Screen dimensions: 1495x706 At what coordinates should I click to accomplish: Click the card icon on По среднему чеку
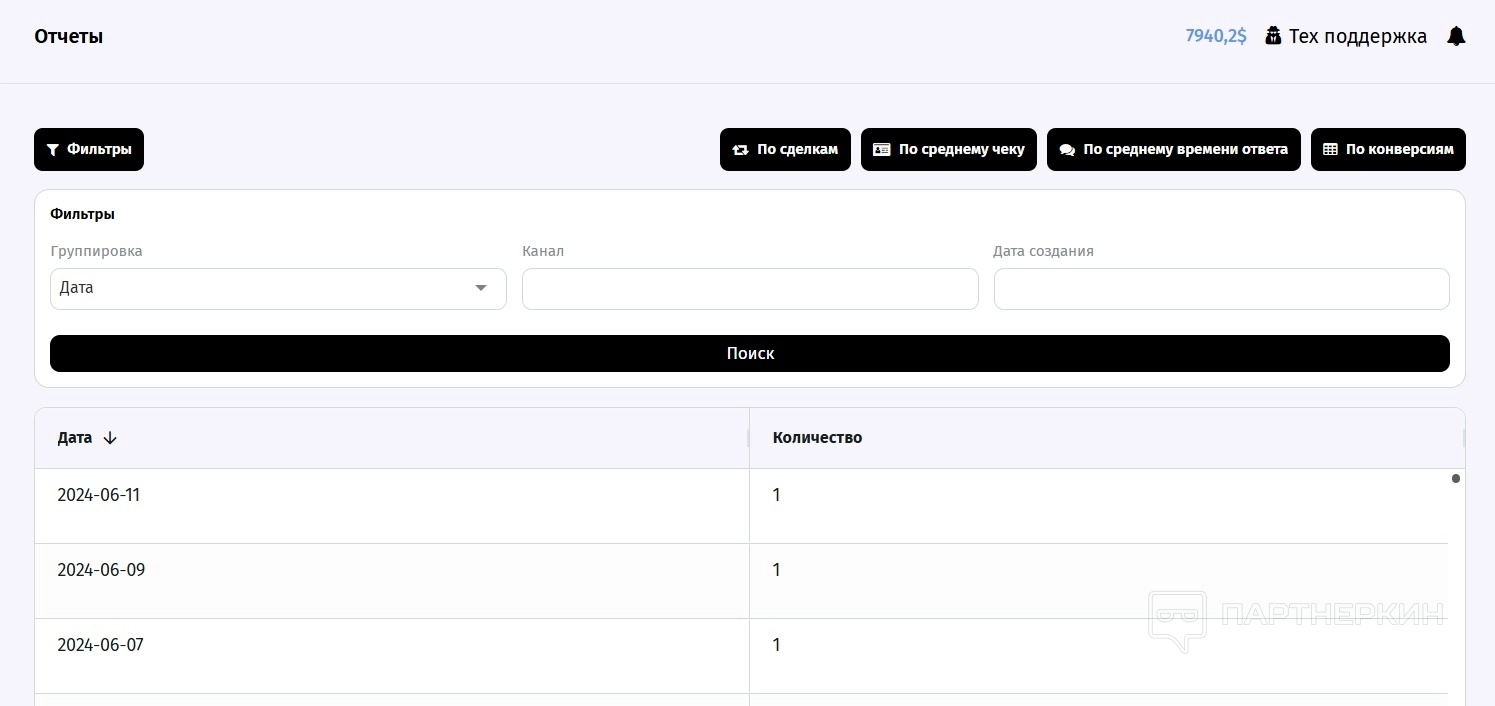coord(881,150)
